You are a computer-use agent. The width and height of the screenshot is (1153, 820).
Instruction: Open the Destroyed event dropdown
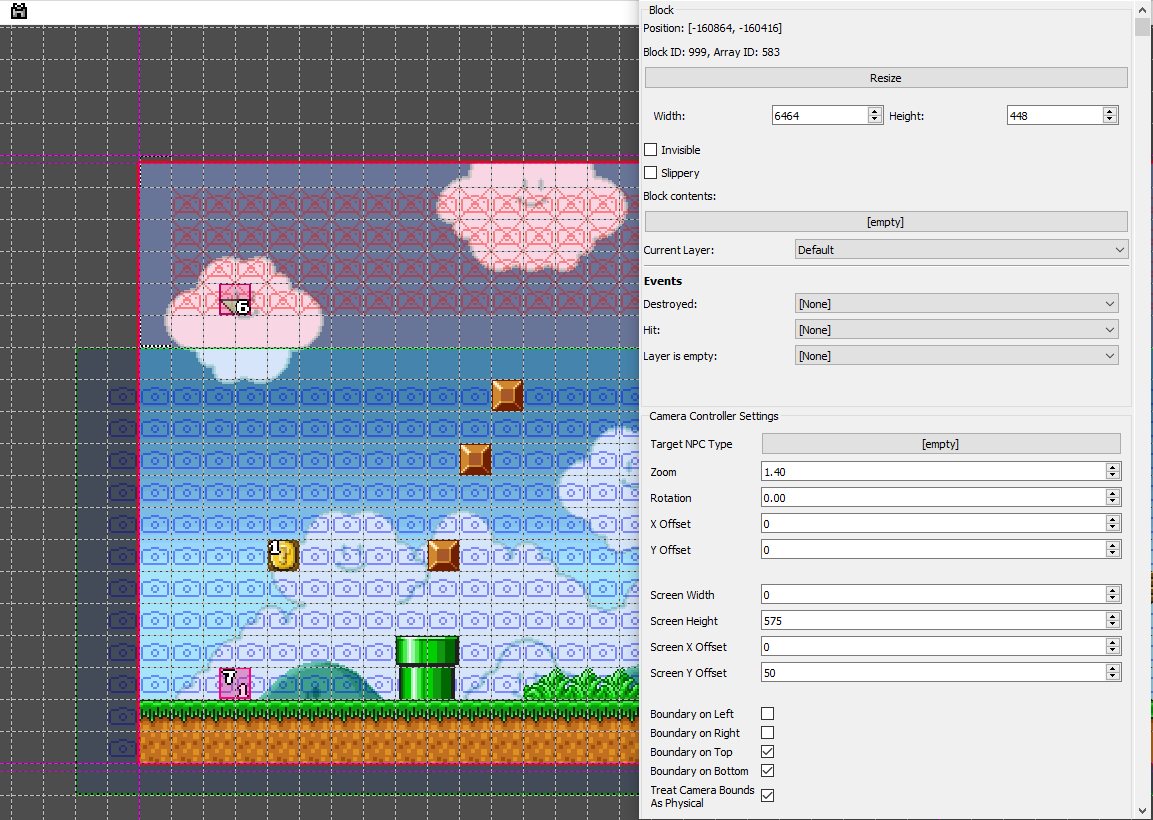pos(957,304)
